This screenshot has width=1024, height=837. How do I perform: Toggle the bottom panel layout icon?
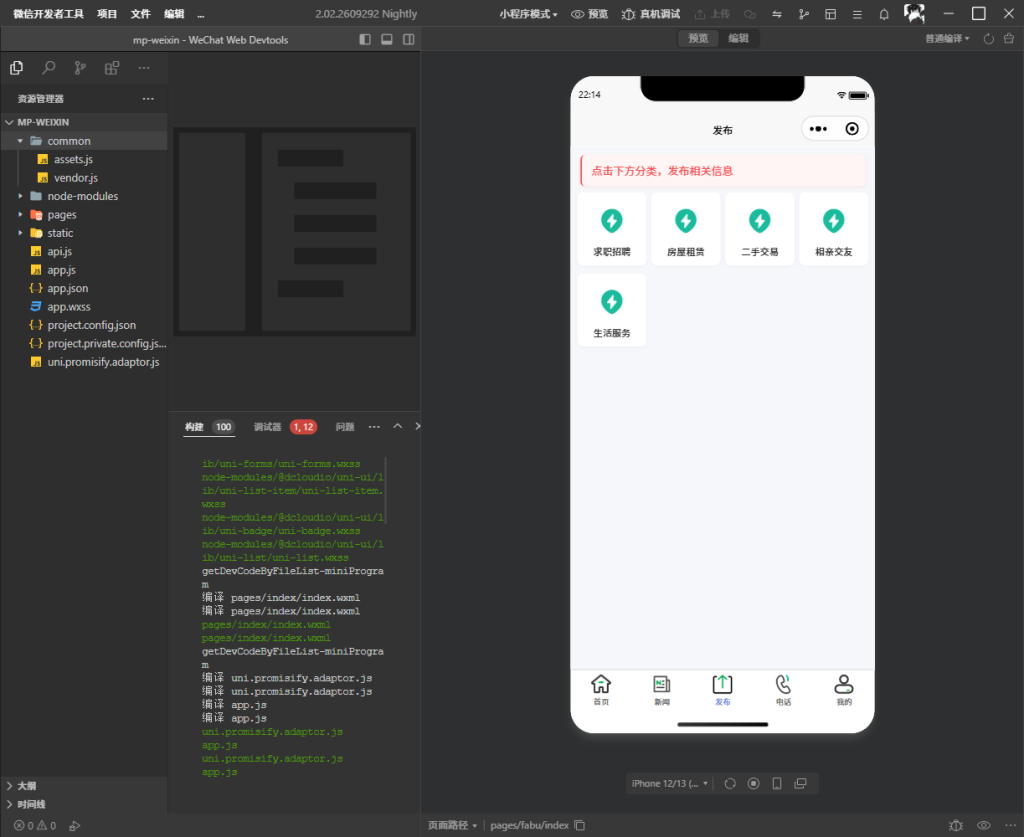[x=387, y=39]
